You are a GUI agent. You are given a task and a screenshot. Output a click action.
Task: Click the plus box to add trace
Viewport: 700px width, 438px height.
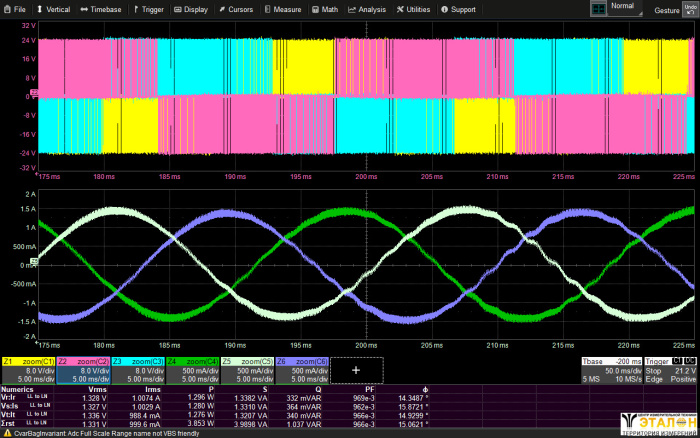(356, 370)
